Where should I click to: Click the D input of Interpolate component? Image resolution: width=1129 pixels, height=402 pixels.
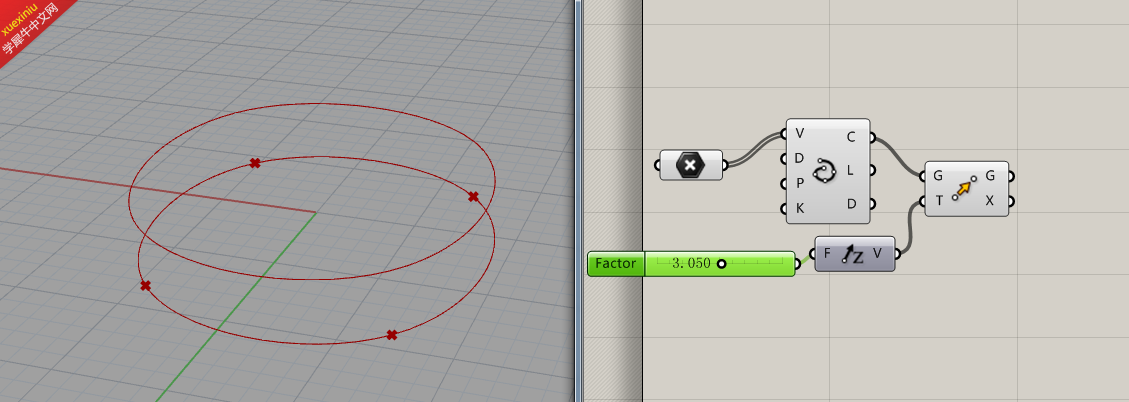point(799,158)
